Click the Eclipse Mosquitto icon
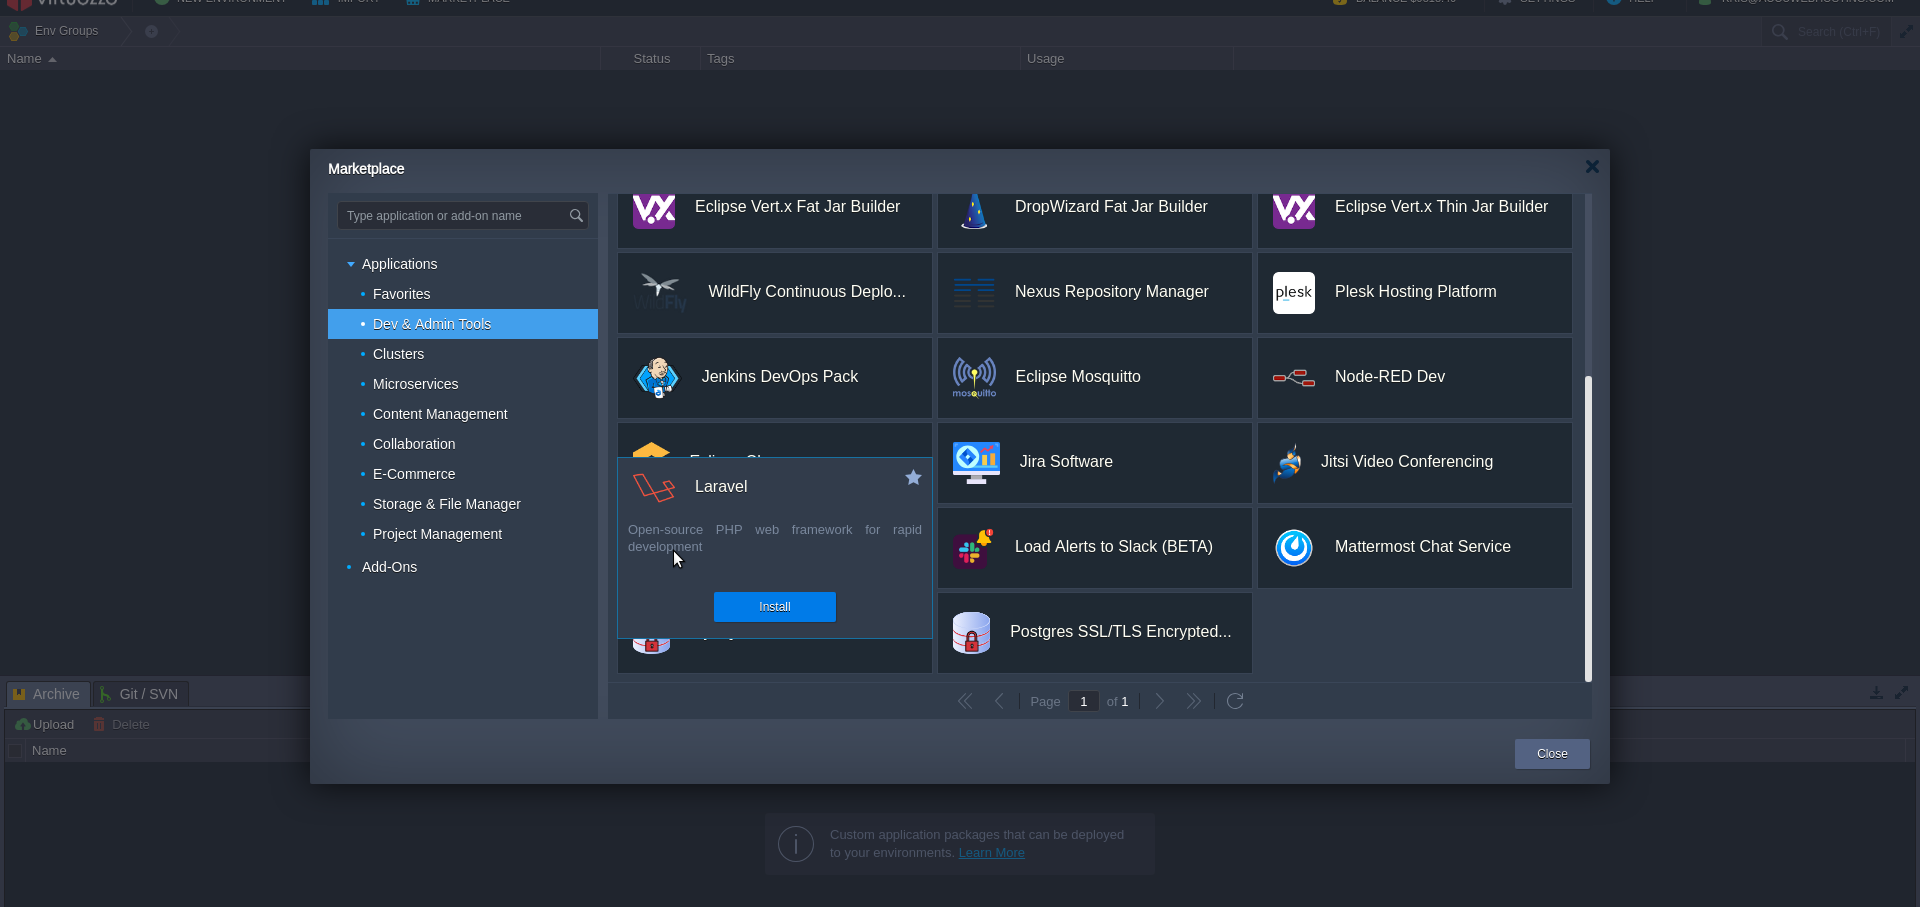This screenshot has height=907, width=1920. (974, 377)
